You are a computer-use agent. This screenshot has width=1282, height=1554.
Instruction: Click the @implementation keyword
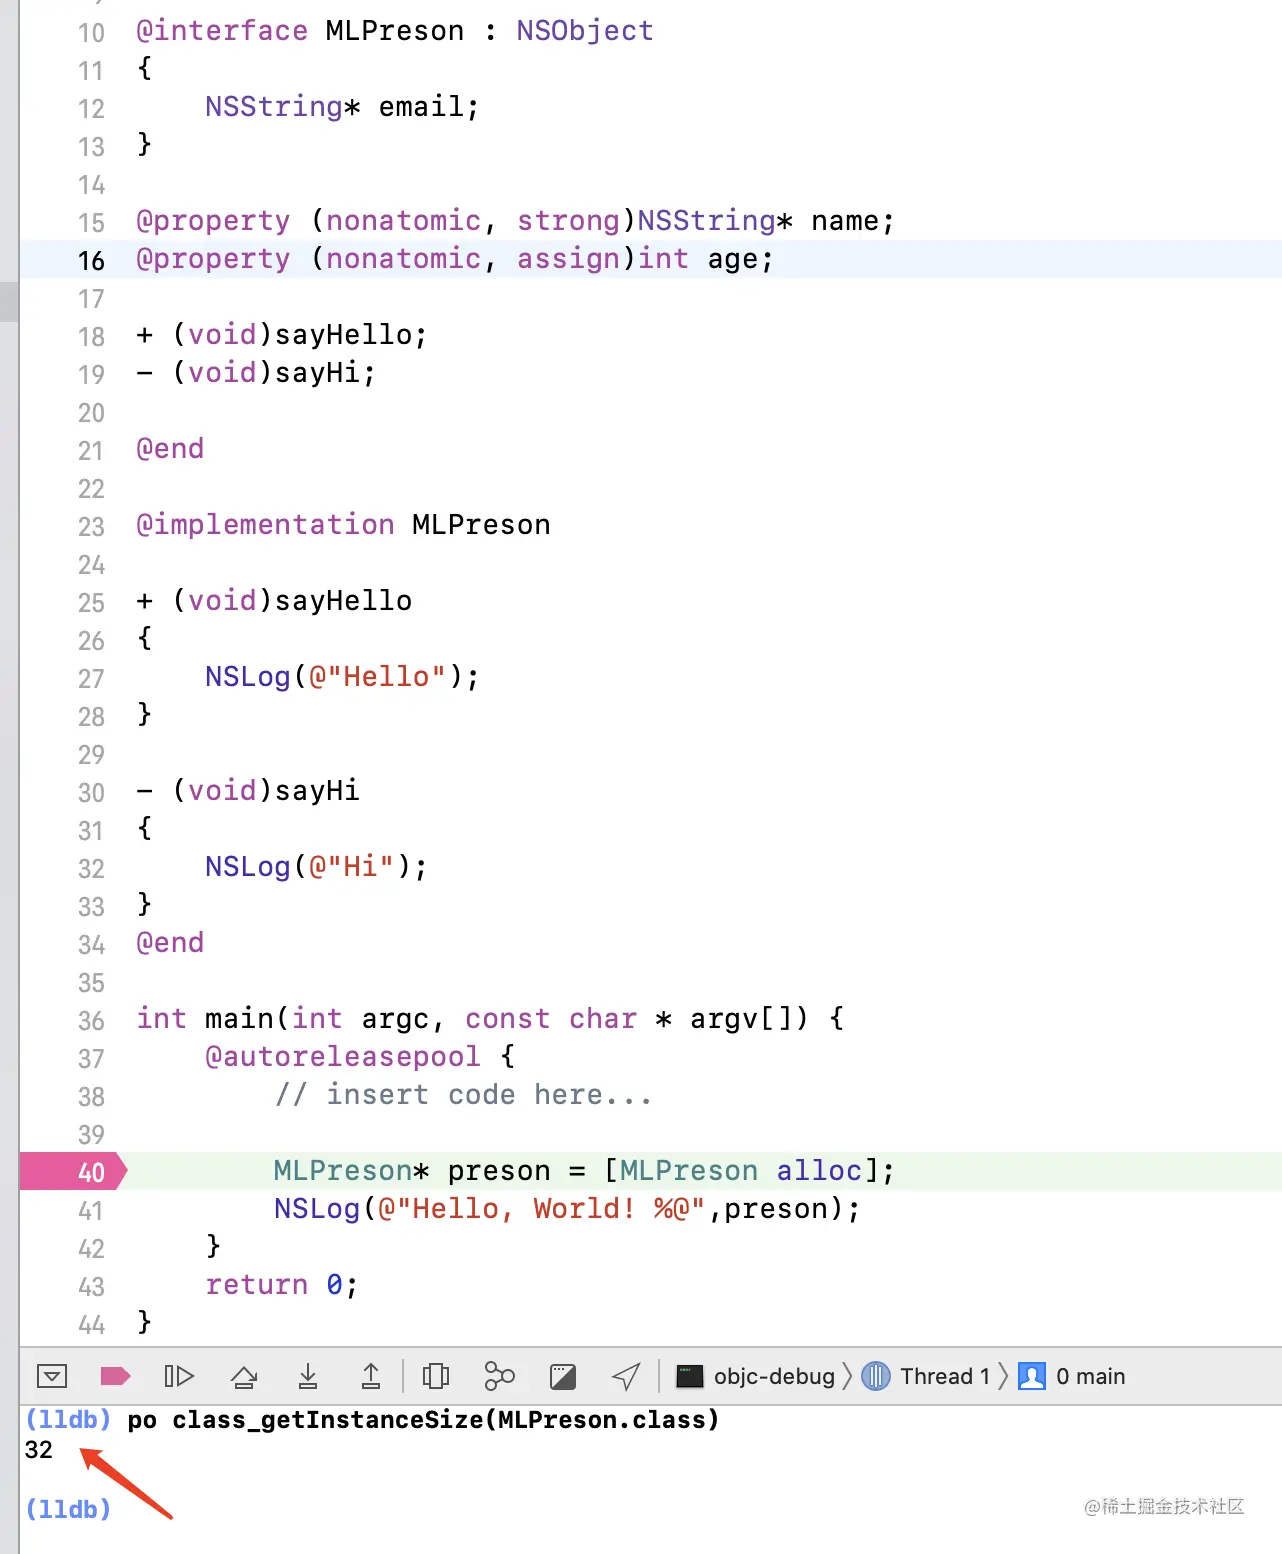[x=265, y=524]
